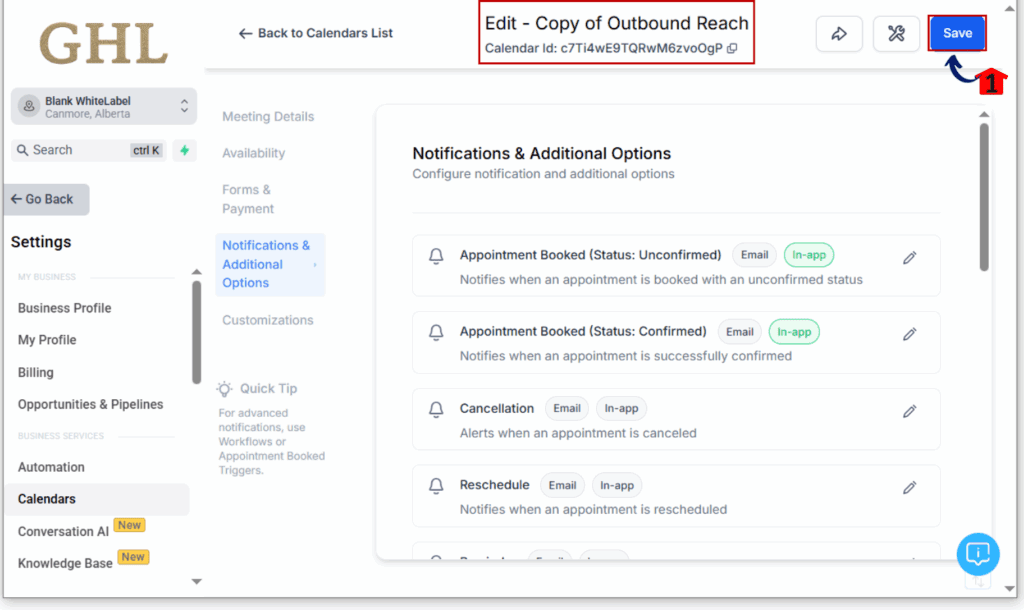1024x610 pixels.
Task: Switch to Forms & Payment tab
Action: 248,199
